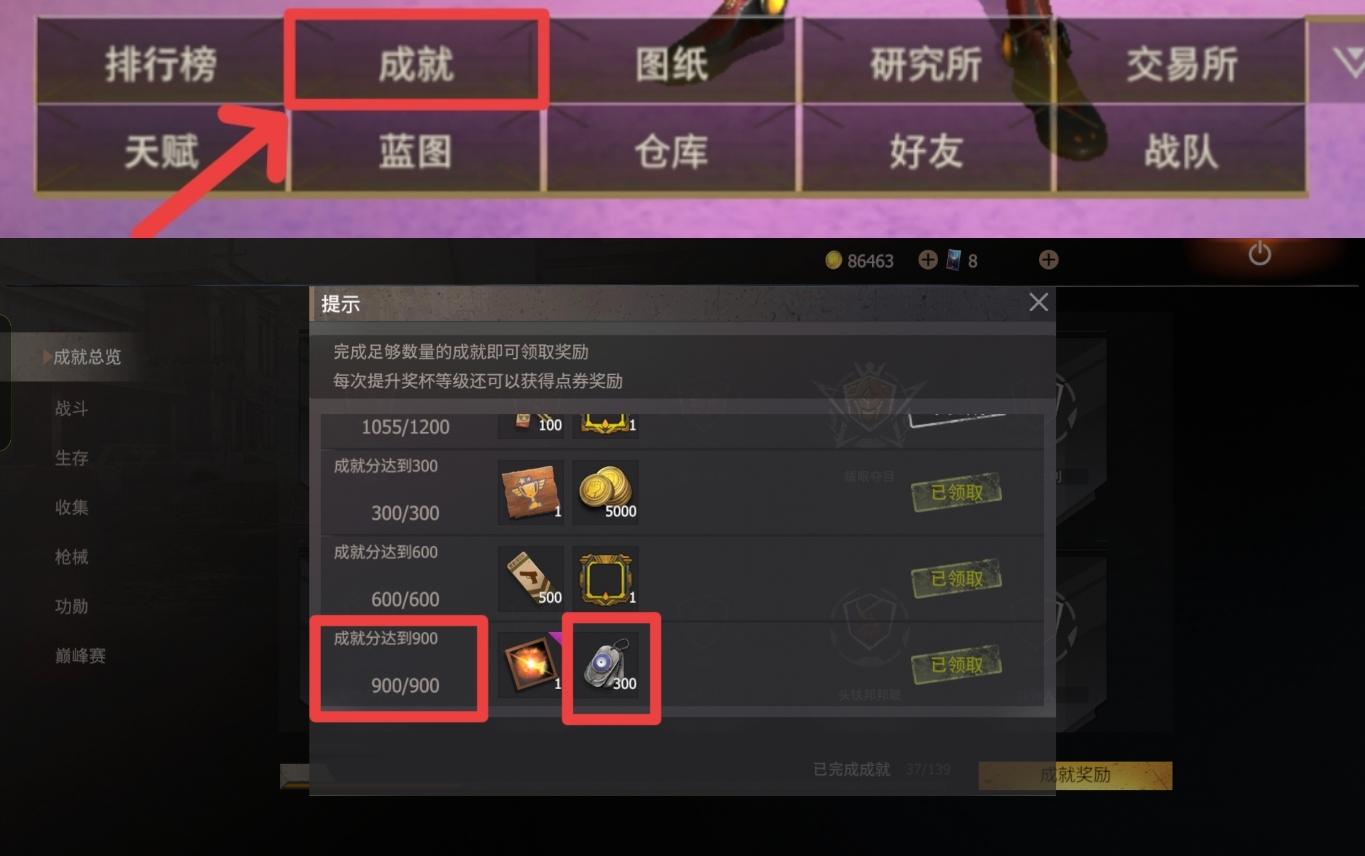Select the explosion framed reward icon
The height and width of the screenshot is (856, 1365).
(x=531, y=664)
